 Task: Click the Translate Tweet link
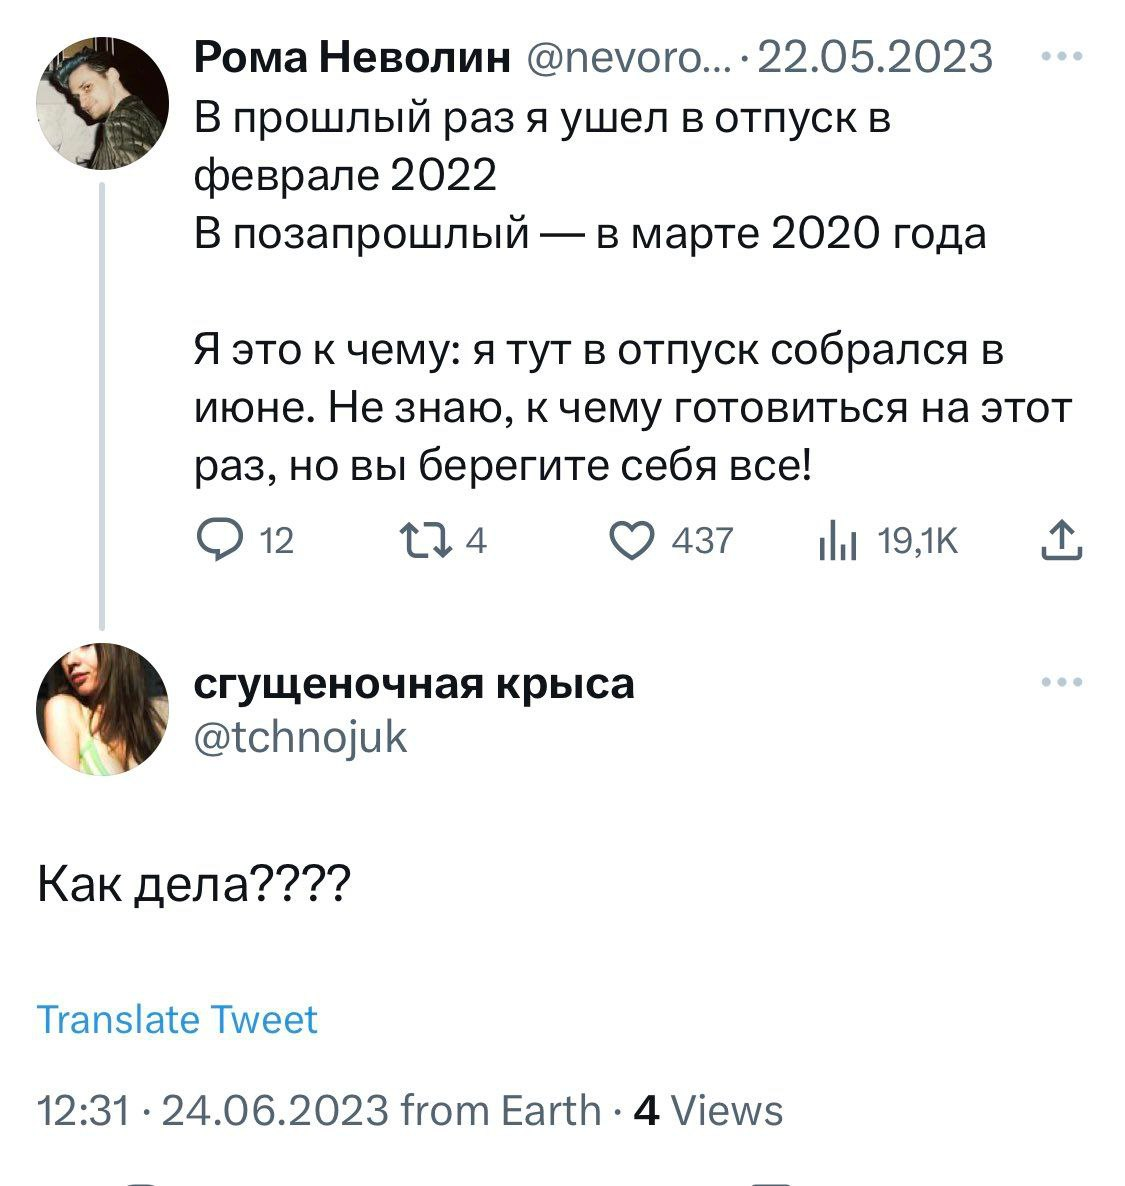(177, 1019)
